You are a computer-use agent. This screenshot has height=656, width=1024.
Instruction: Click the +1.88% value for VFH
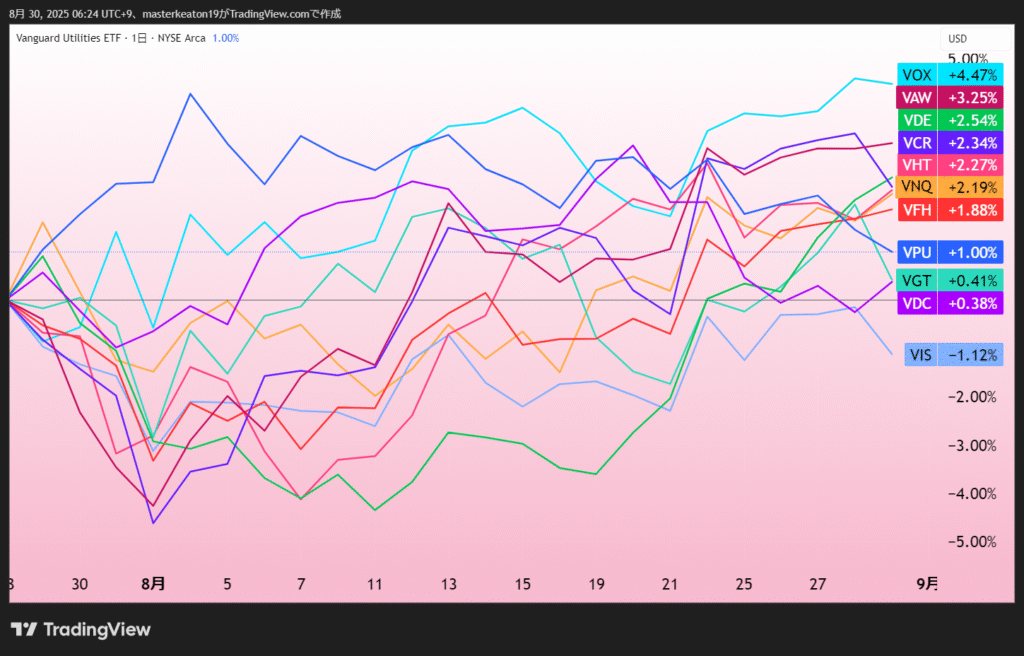pos(971,210)
